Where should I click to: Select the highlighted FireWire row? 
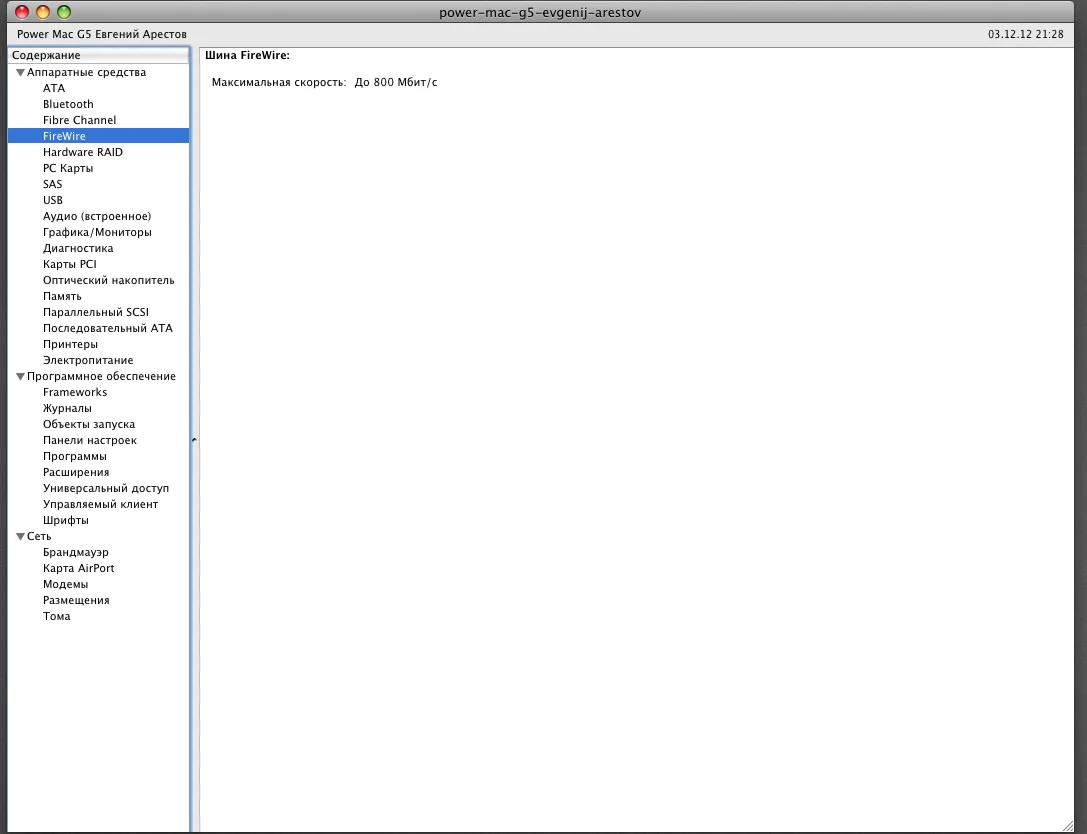coord(98,136)
